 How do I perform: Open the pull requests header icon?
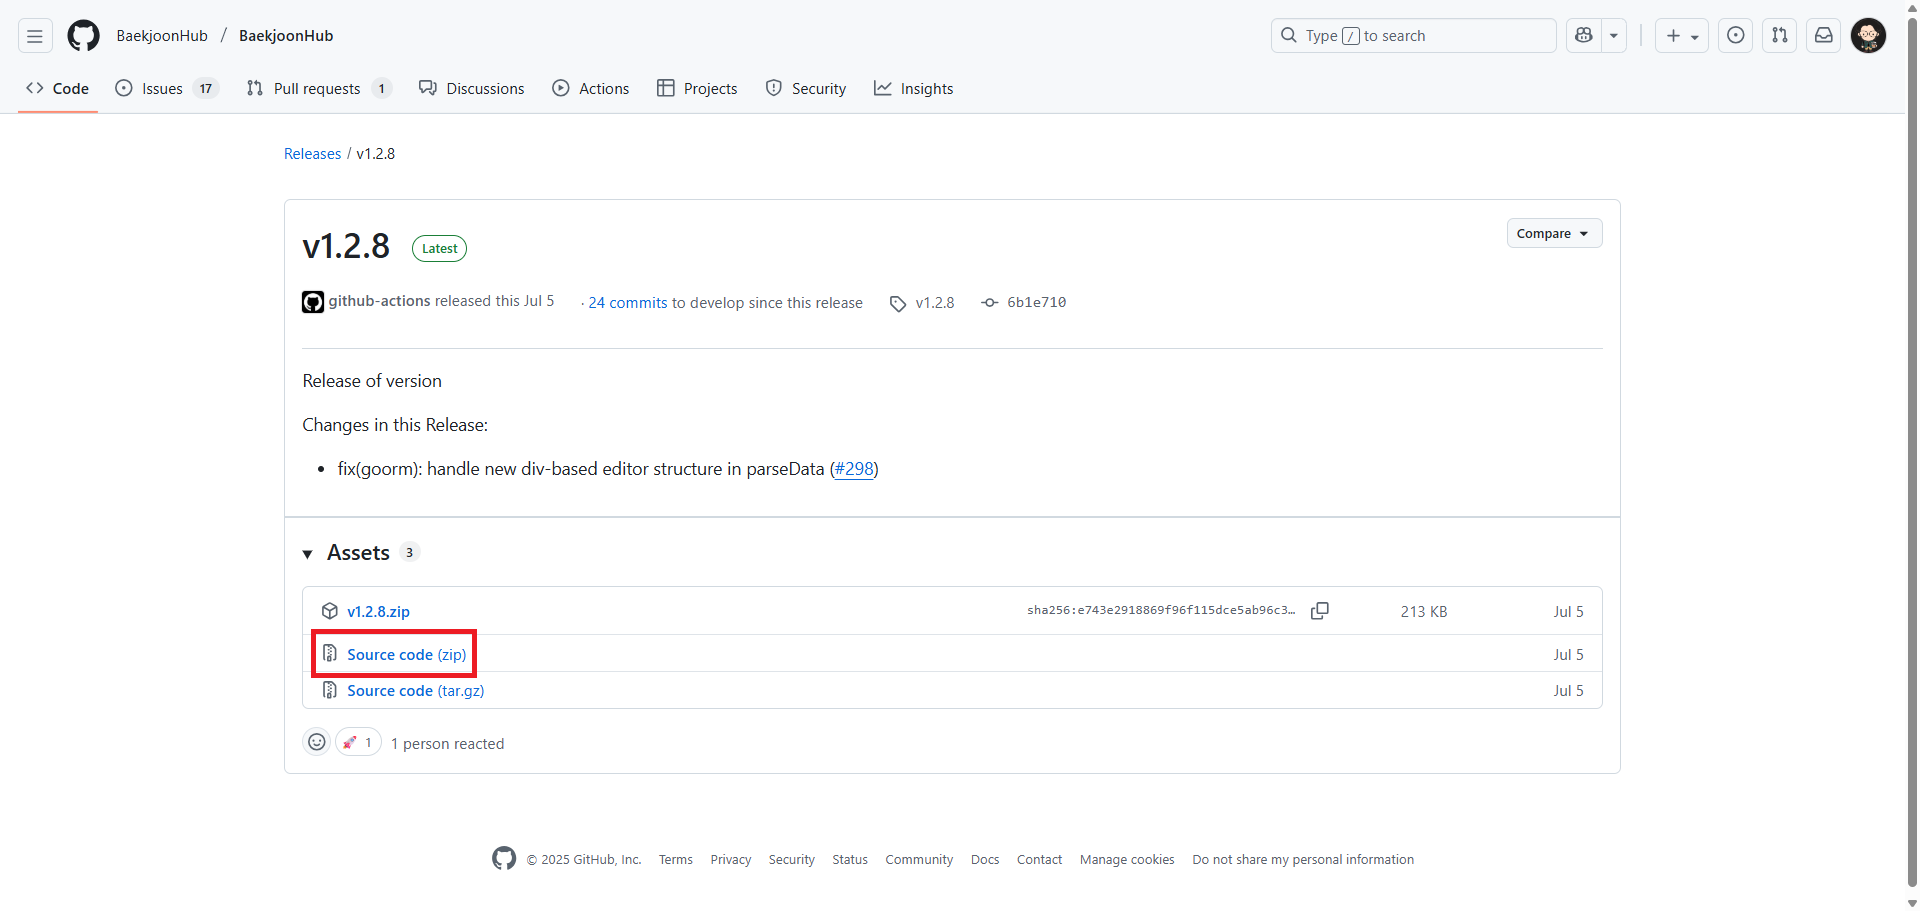click(x=1780, y=36)
